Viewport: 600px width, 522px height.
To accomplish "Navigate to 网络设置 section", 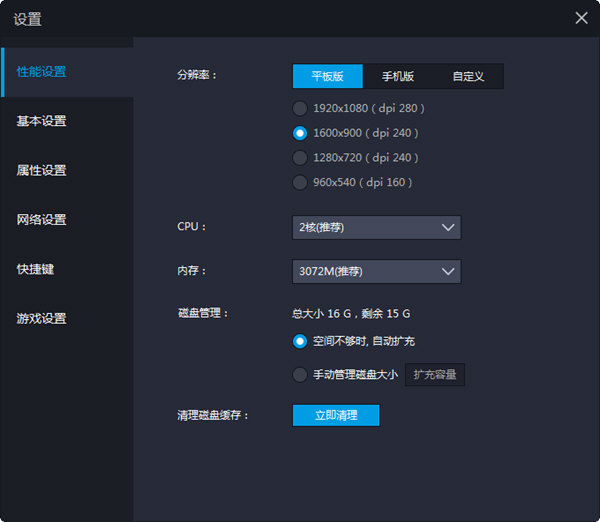I will click(42, 220).
